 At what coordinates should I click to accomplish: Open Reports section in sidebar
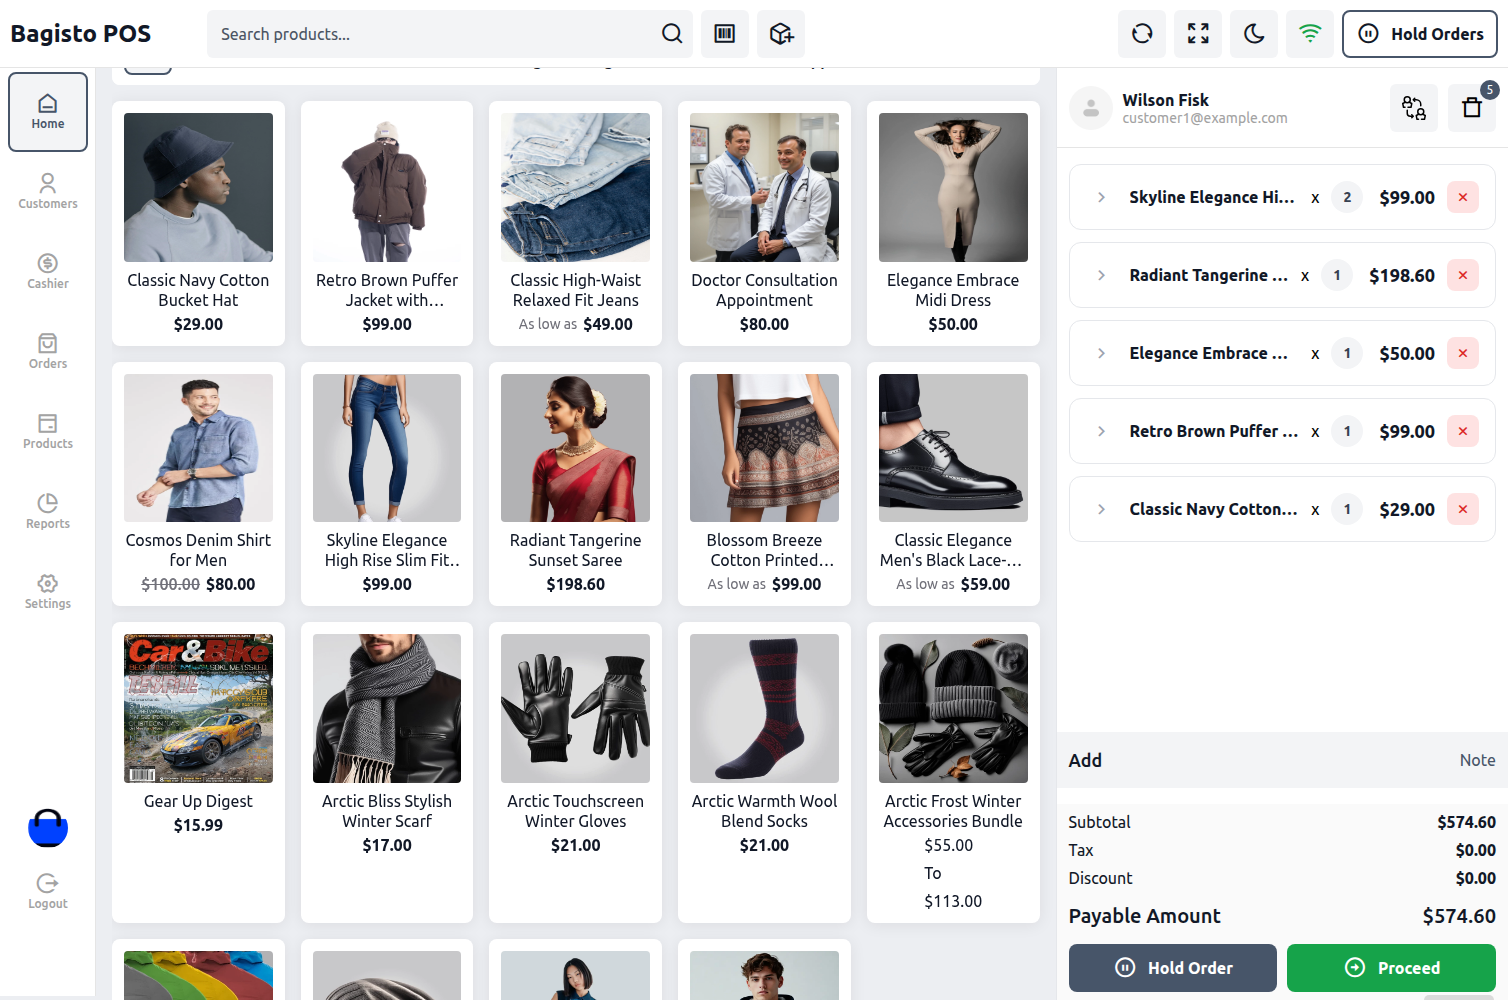pos(48,511)
